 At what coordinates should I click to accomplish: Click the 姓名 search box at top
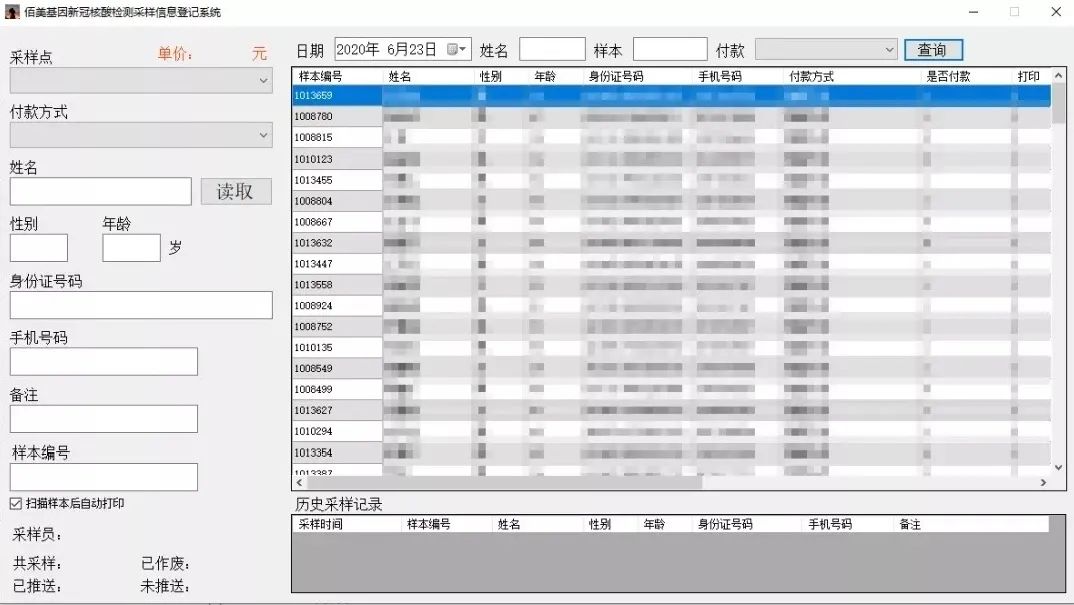pos(552,49)
